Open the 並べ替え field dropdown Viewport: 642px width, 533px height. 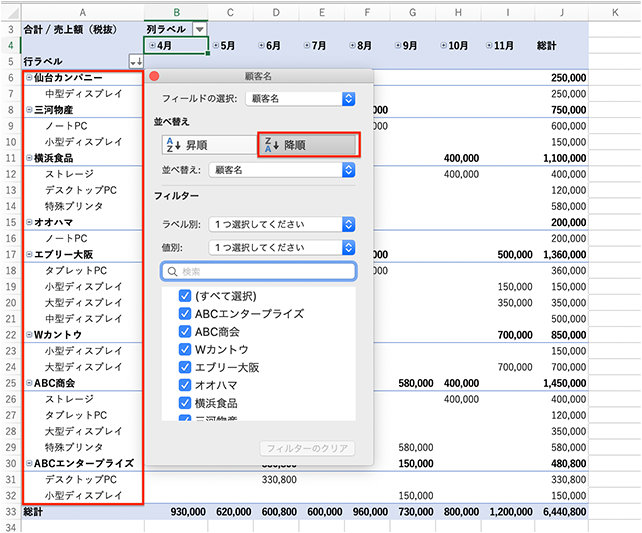(x=282, y=170)
